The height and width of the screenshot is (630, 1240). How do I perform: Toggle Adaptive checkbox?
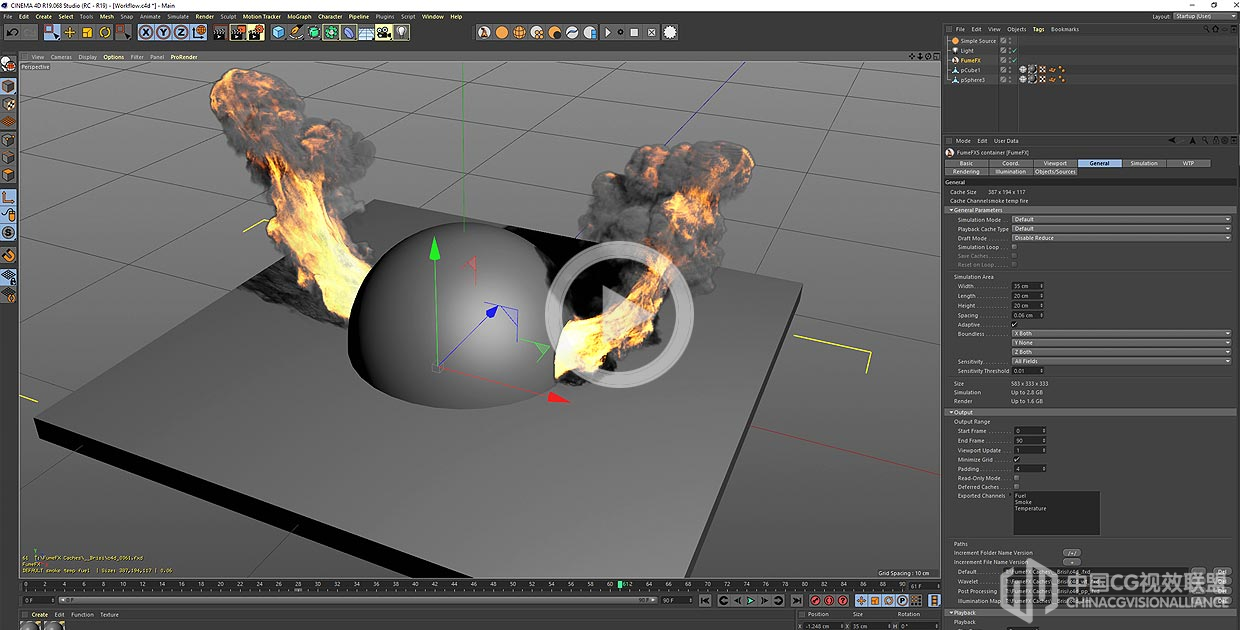[x=1014, y=324]
